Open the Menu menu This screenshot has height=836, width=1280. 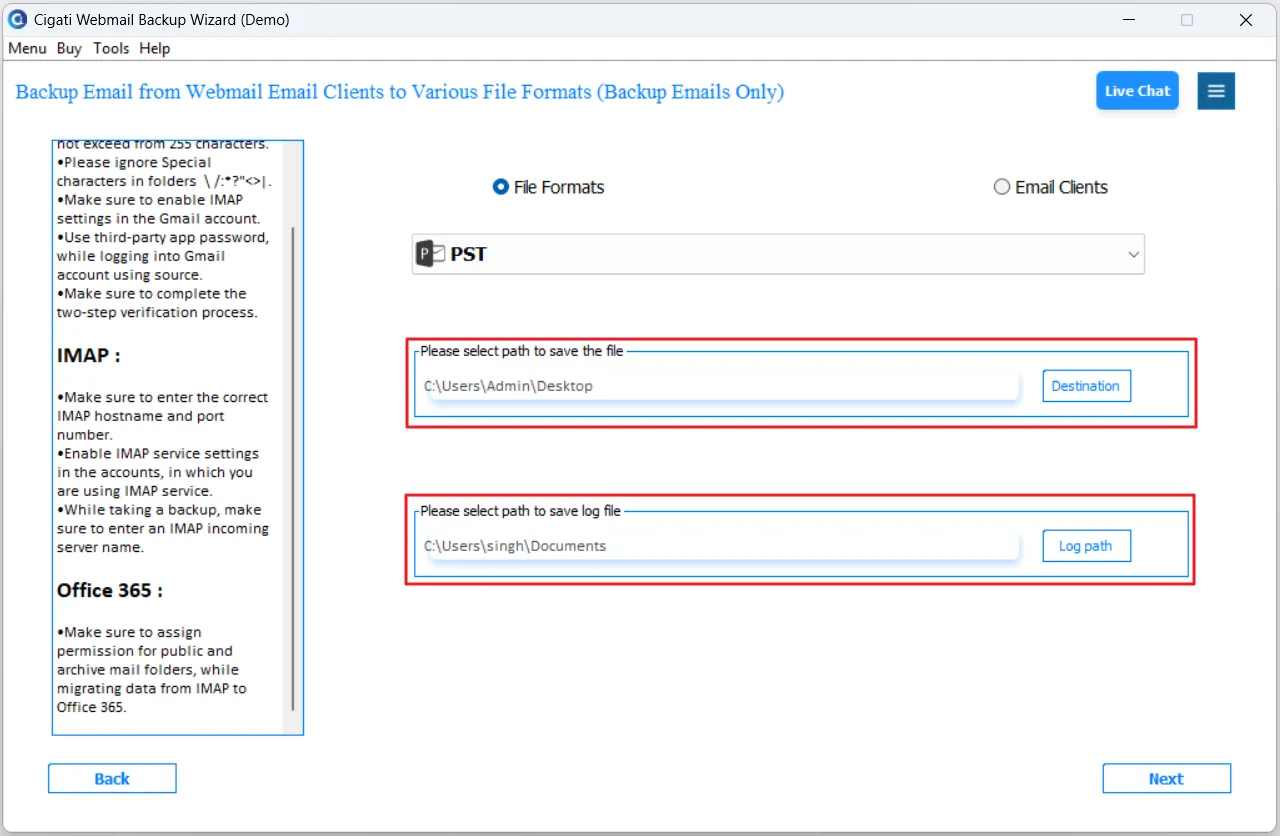pyautogui.click(x=27, y=48)
